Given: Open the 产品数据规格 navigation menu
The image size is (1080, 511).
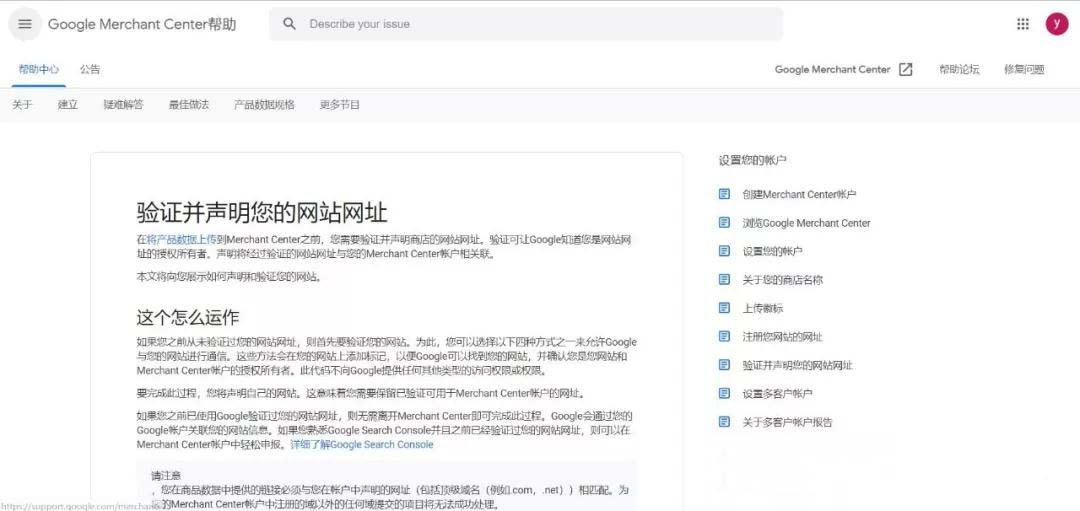Looking at the screenshot, I should [264, 105].
